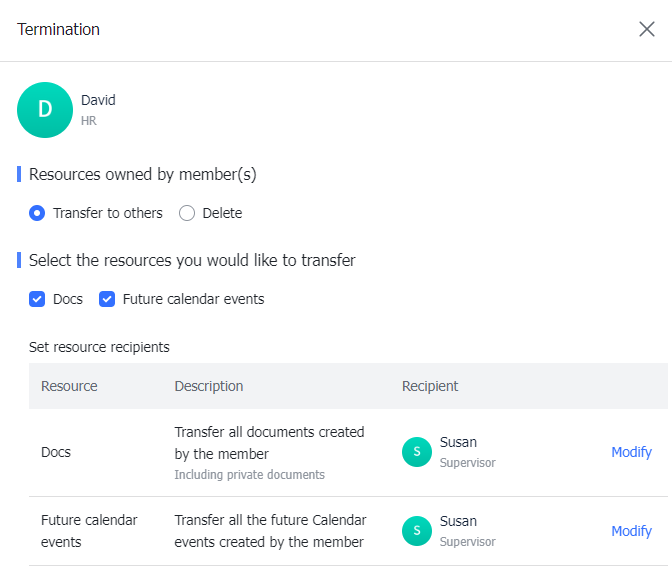Click Susan's avatar in the Docs row
672x576 pixels.
pos(417,452)
